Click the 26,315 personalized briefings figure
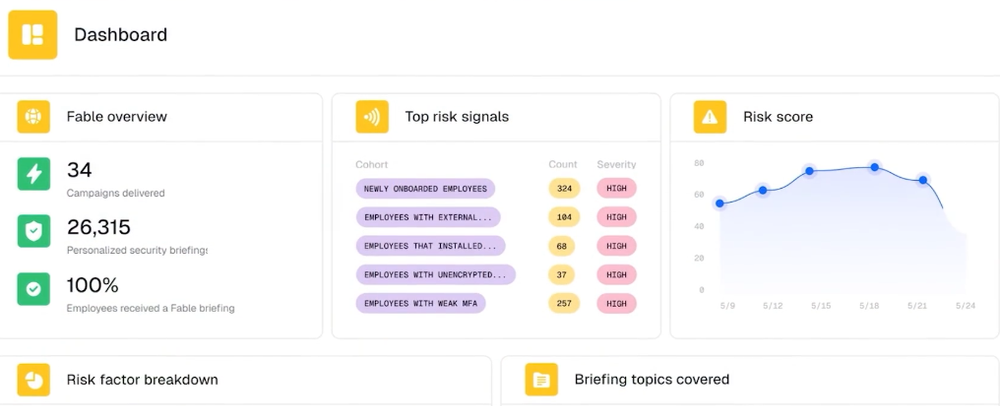Image resolution: width=1000 pixels, height=406 pixels. (99, 227)
